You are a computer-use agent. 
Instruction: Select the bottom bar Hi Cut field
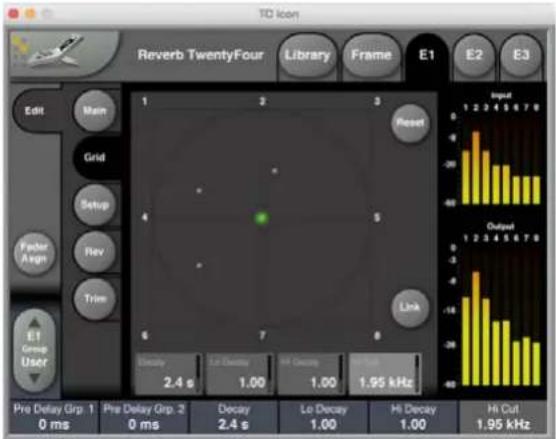point(503,417)
